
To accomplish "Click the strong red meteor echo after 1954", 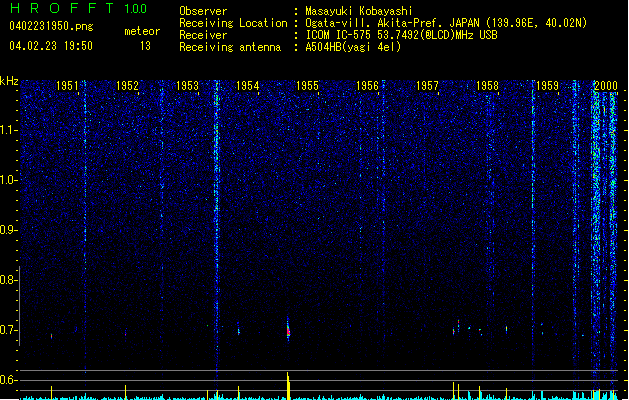I will coord(288,330).
